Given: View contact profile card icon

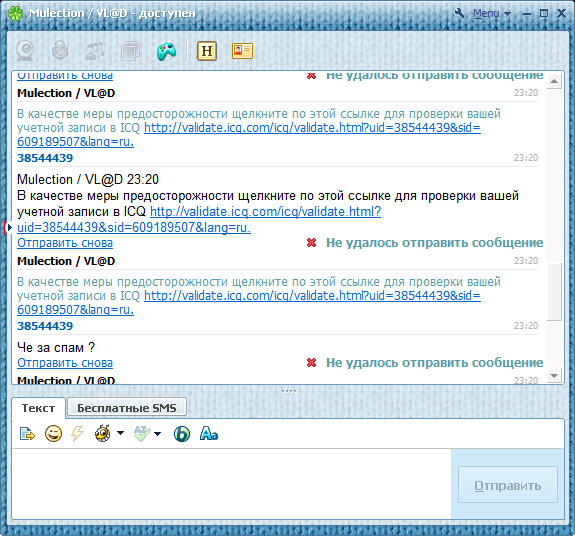Looking at the screenshot, I should (242, 51).
